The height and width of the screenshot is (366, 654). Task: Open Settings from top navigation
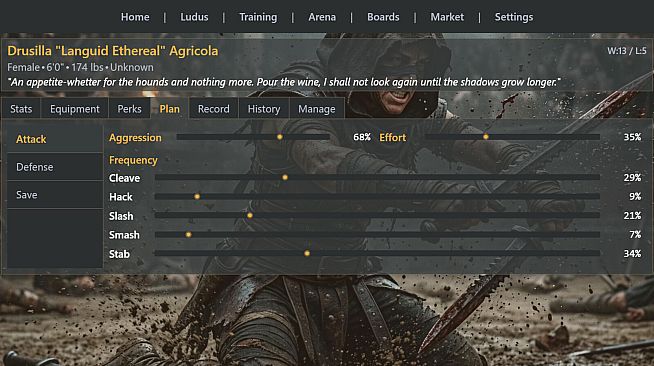(513, 17)
